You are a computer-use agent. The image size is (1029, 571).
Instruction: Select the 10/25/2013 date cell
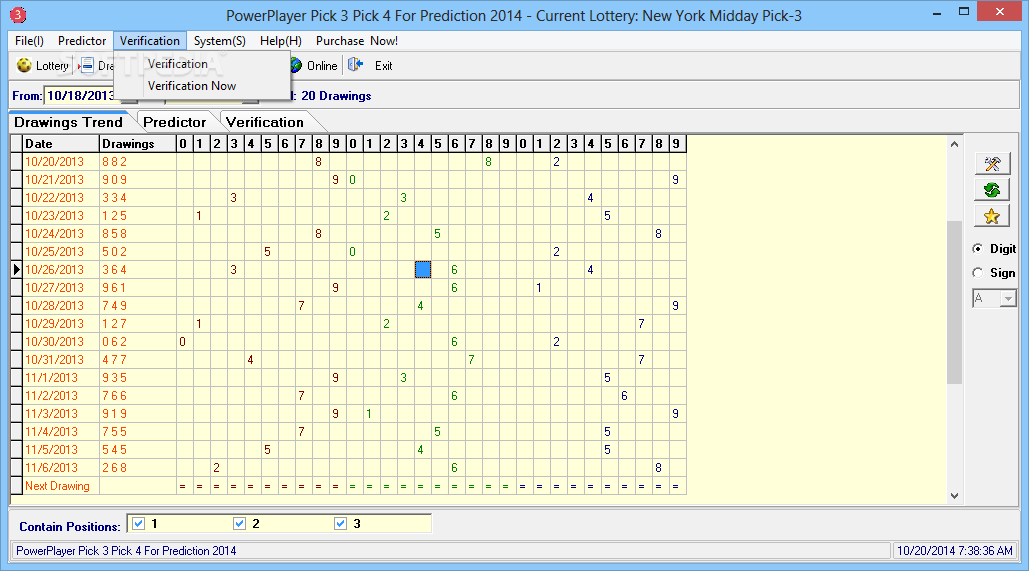pyautogui.click(x=61, y=252)
